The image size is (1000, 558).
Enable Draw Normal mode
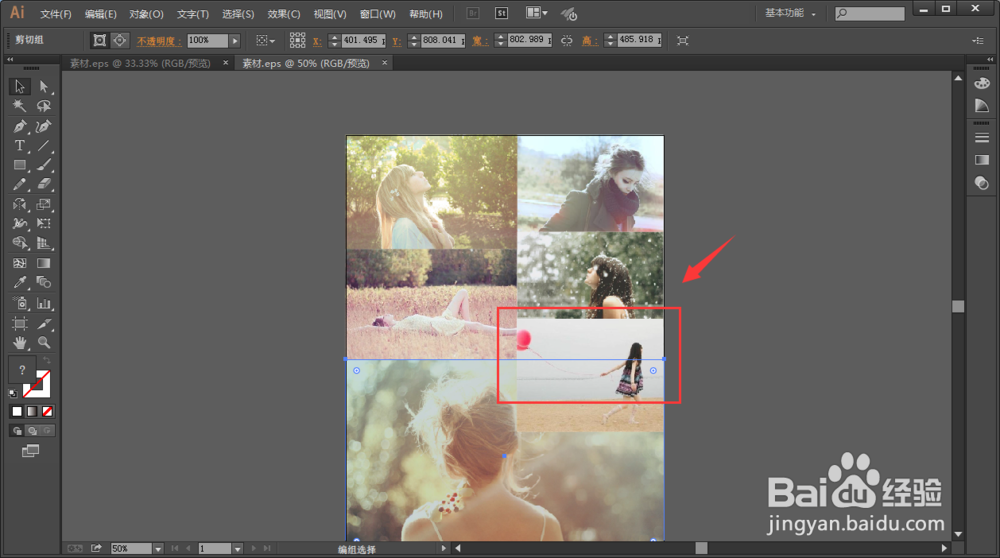[17, 430]
